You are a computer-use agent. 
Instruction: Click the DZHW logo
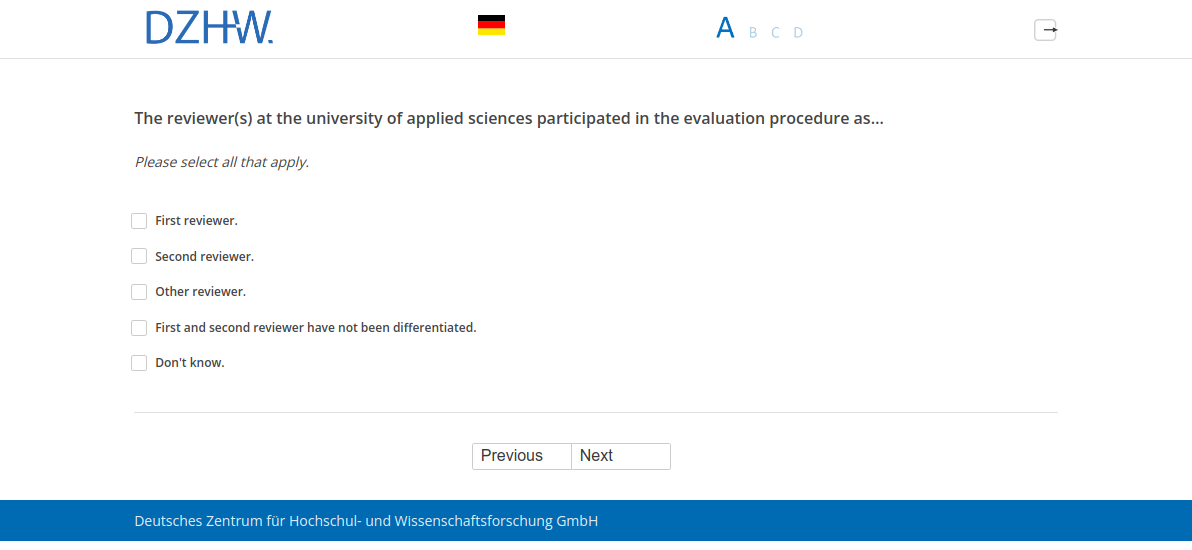209,28
